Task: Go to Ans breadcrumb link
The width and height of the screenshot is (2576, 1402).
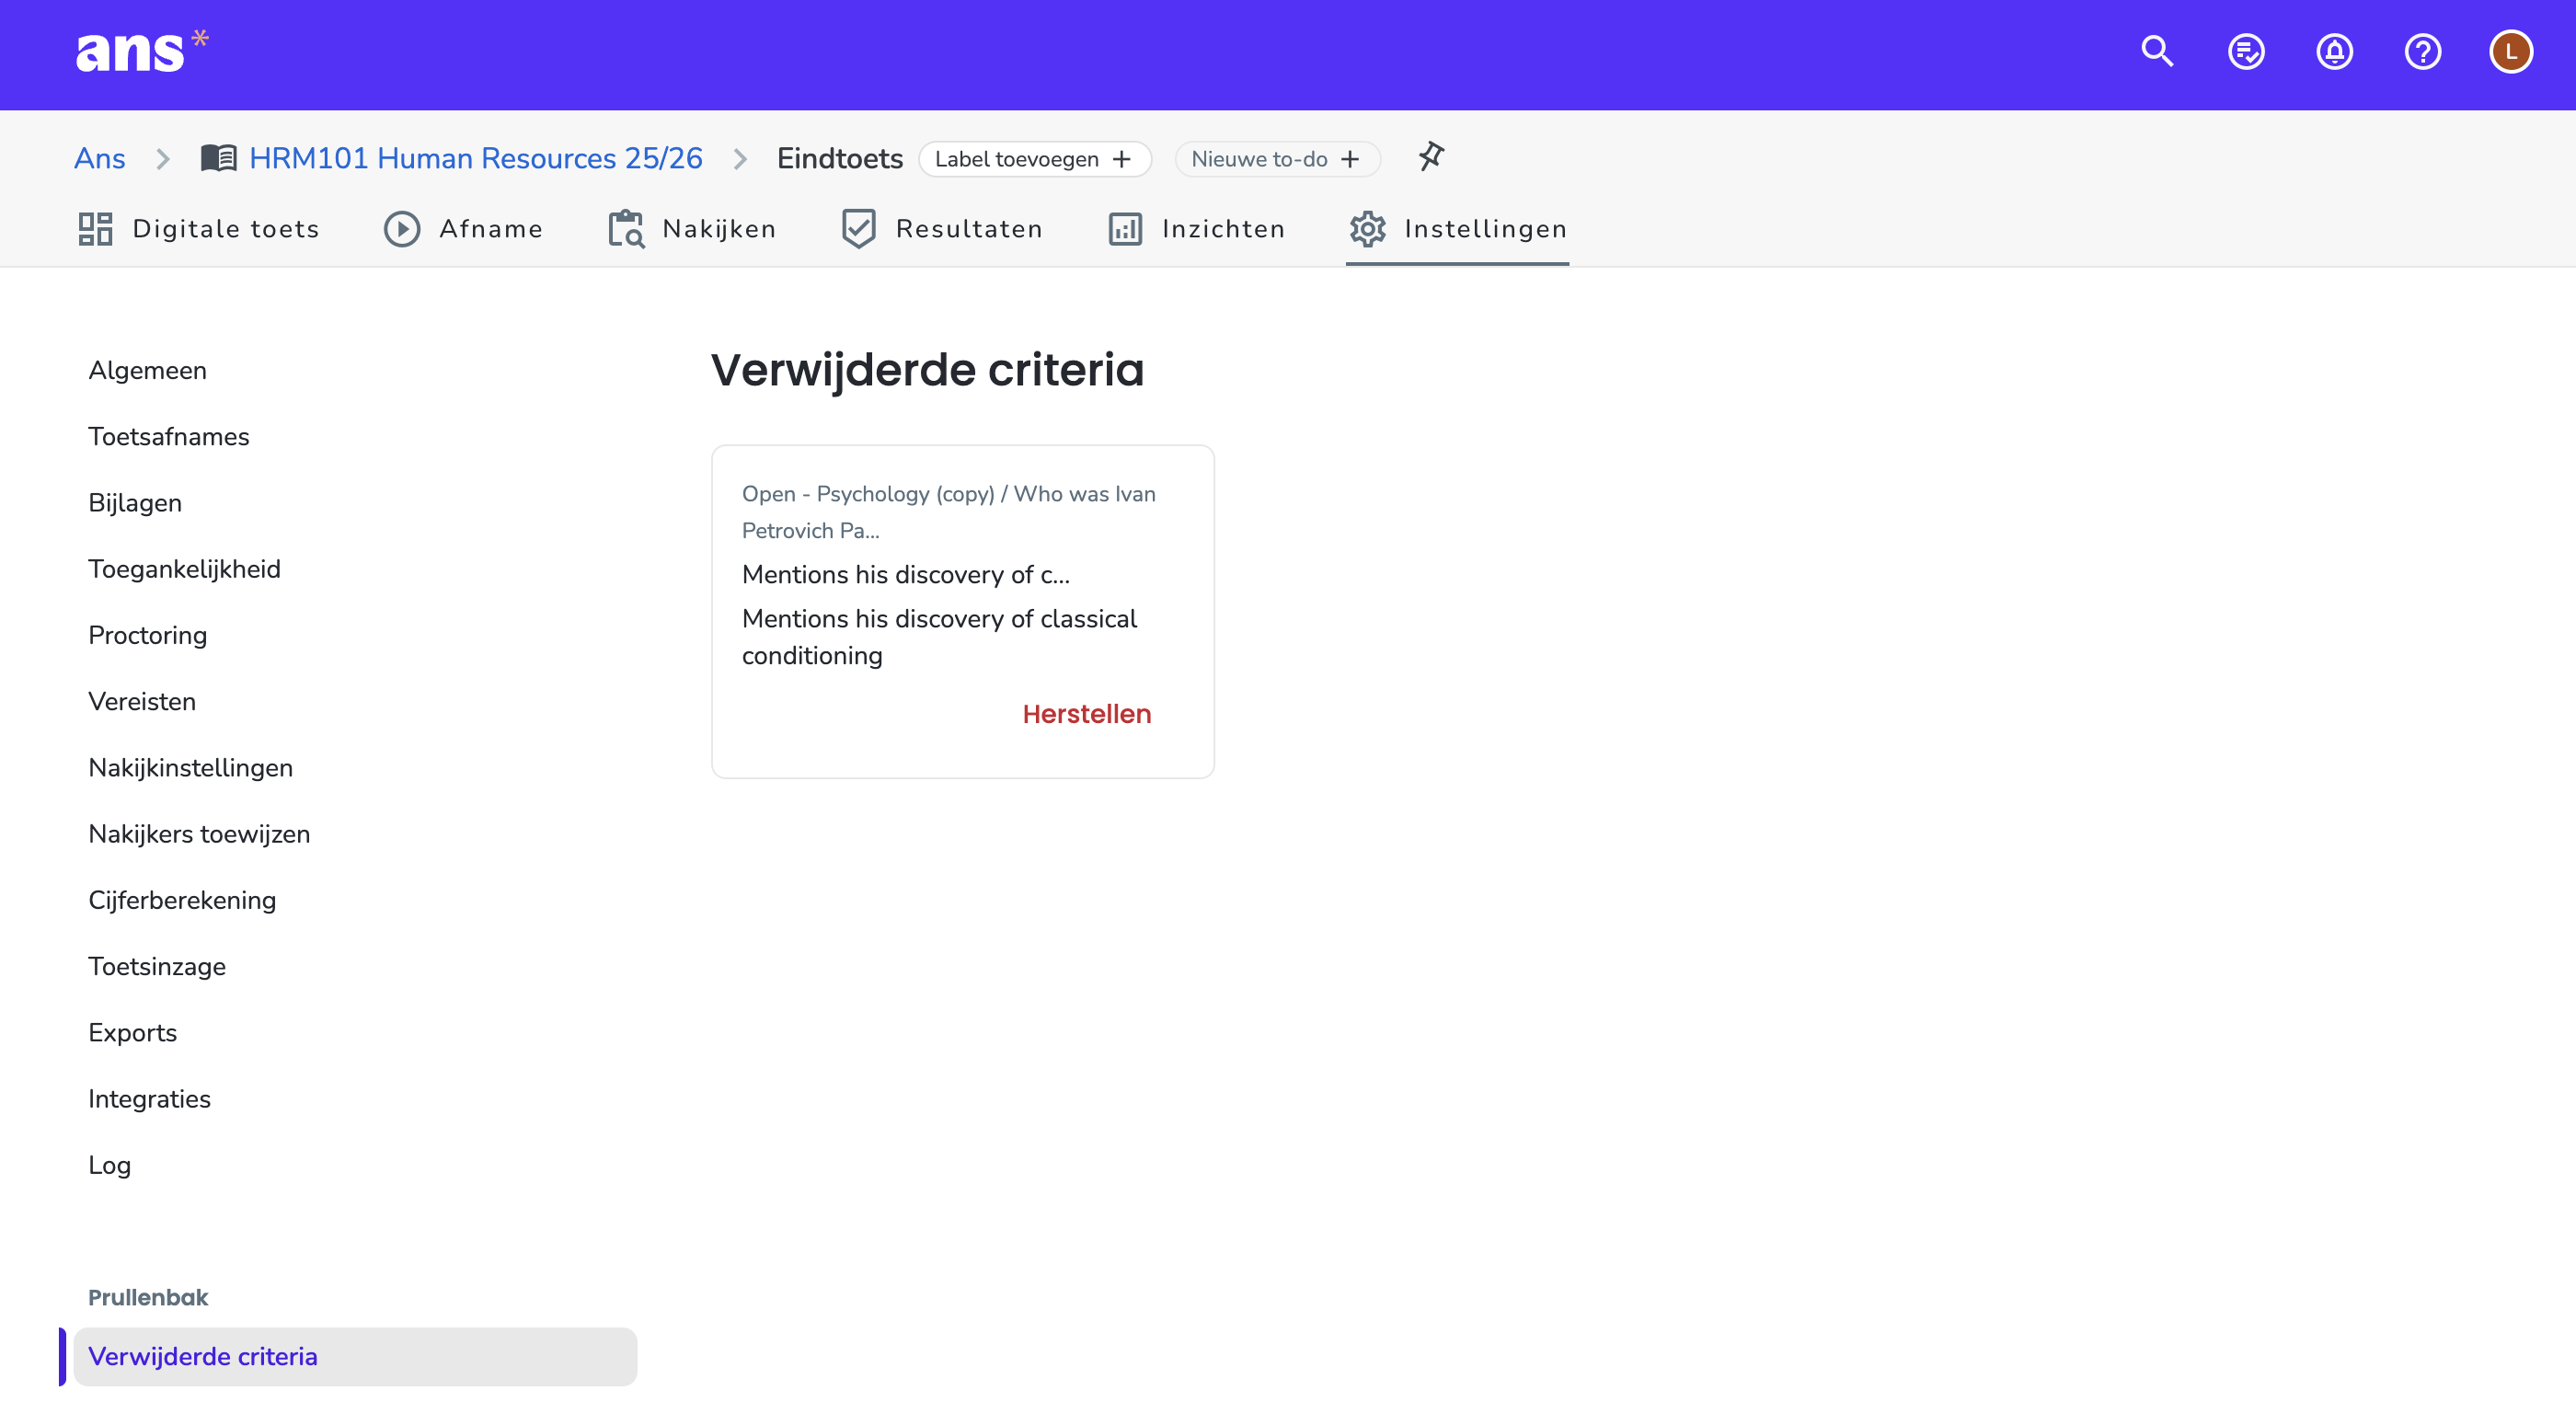Action: [x=99, y=158]
